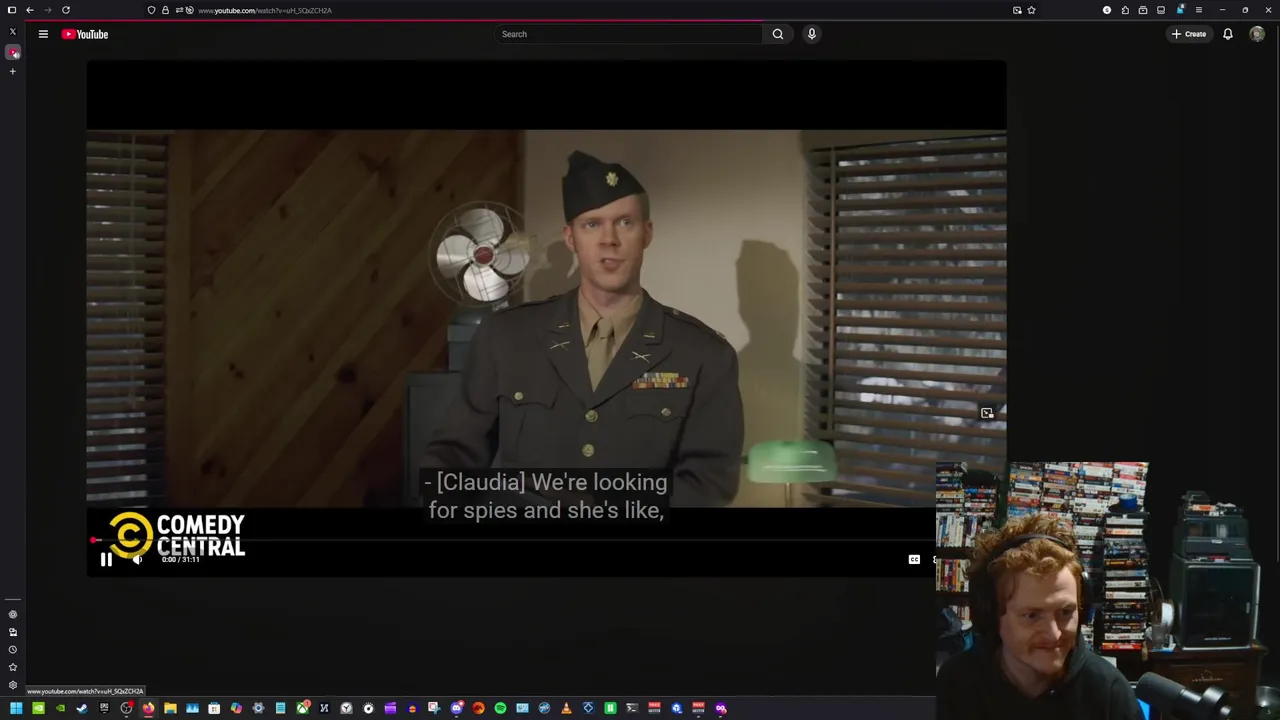Screen dimensions: 1280x720
Task: Click the magnifier search submit button
Action: pos(778,34)
